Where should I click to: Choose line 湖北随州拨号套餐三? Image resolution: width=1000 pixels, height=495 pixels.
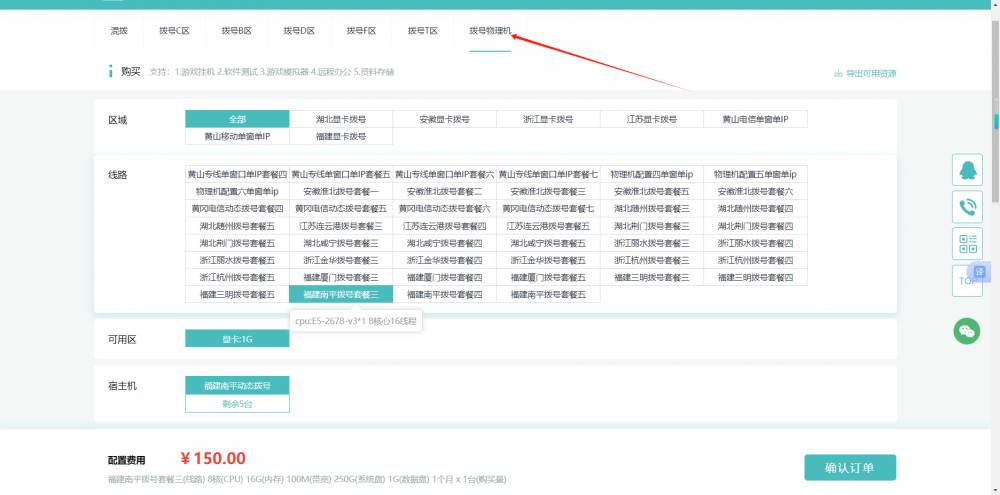coord(652,209)
